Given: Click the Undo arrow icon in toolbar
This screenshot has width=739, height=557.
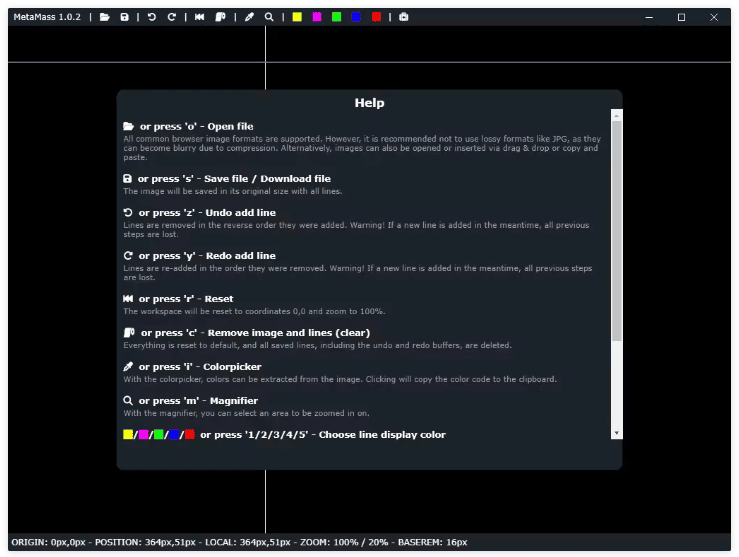Looking at the screenshot, I should click(x=152, y=17).
